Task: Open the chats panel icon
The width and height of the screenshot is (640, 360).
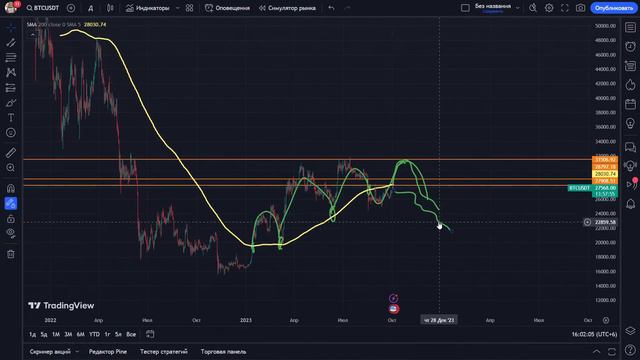Action: pos(631,147)
